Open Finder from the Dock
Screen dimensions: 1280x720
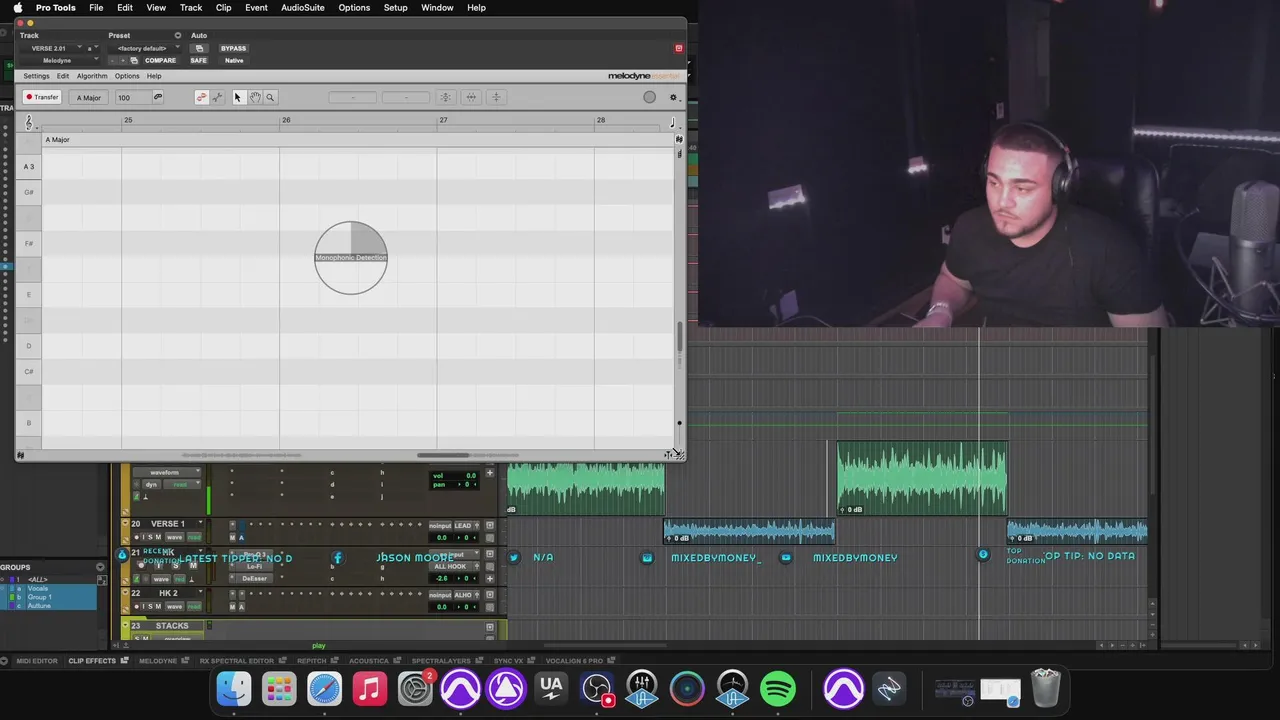pyautogui.click(x=234, y=688)
